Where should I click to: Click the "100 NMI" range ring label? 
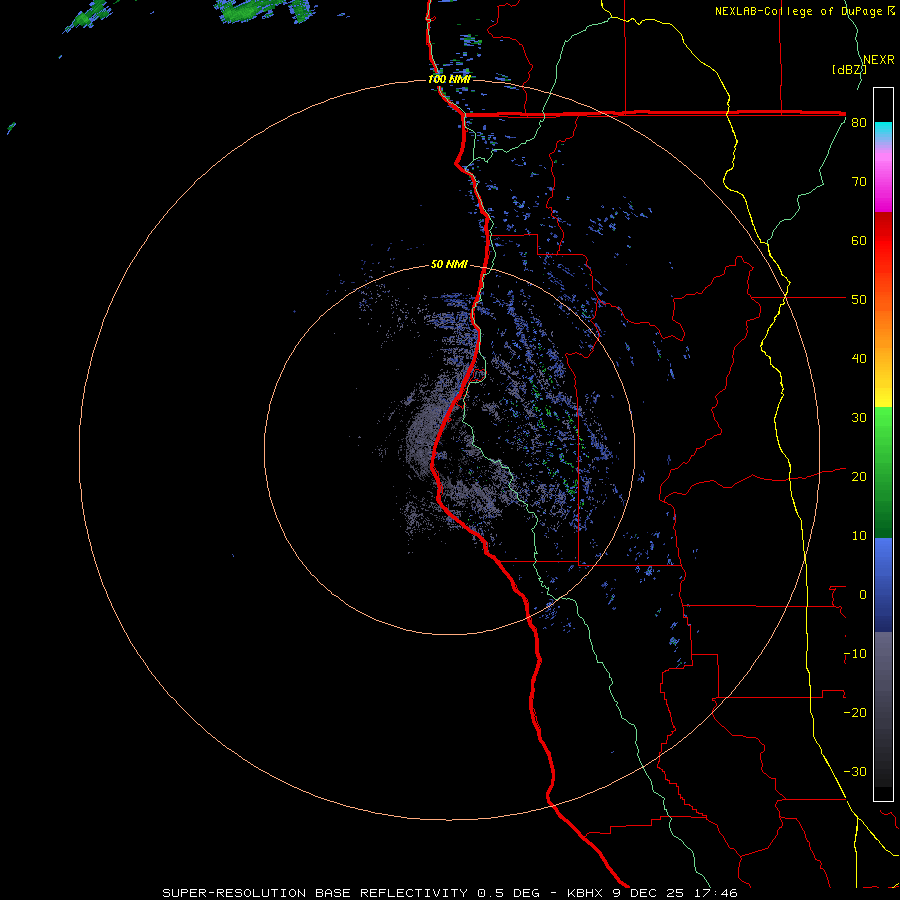449,79
